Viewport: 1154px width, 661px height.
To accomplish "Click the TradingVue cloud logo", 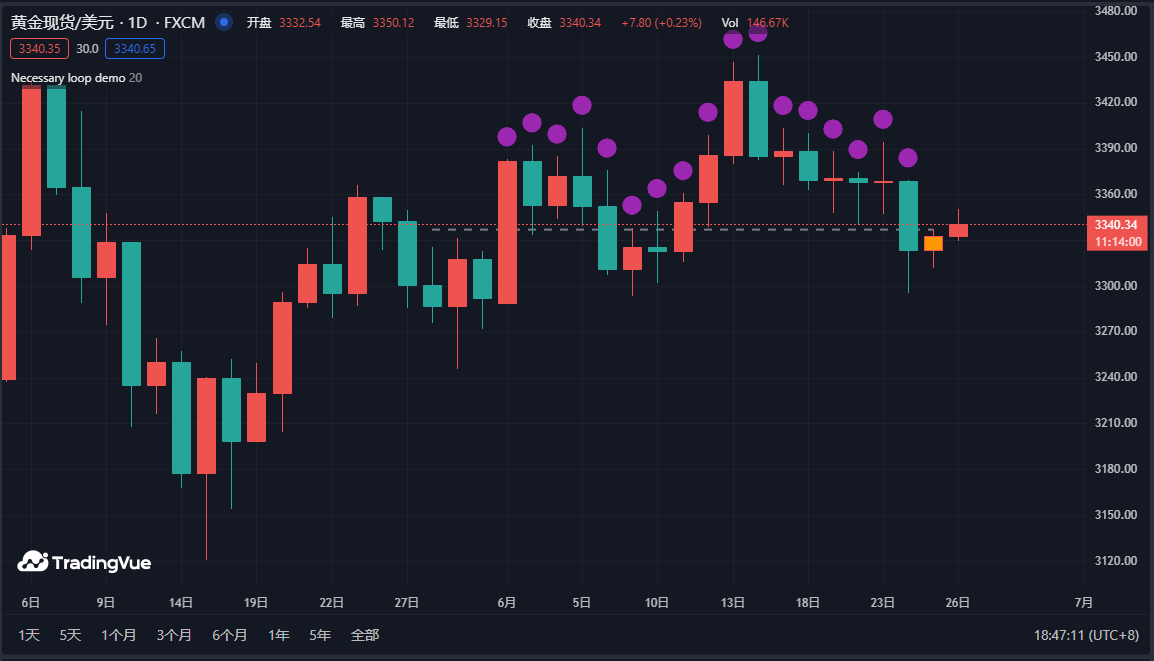I will [32, 562].
